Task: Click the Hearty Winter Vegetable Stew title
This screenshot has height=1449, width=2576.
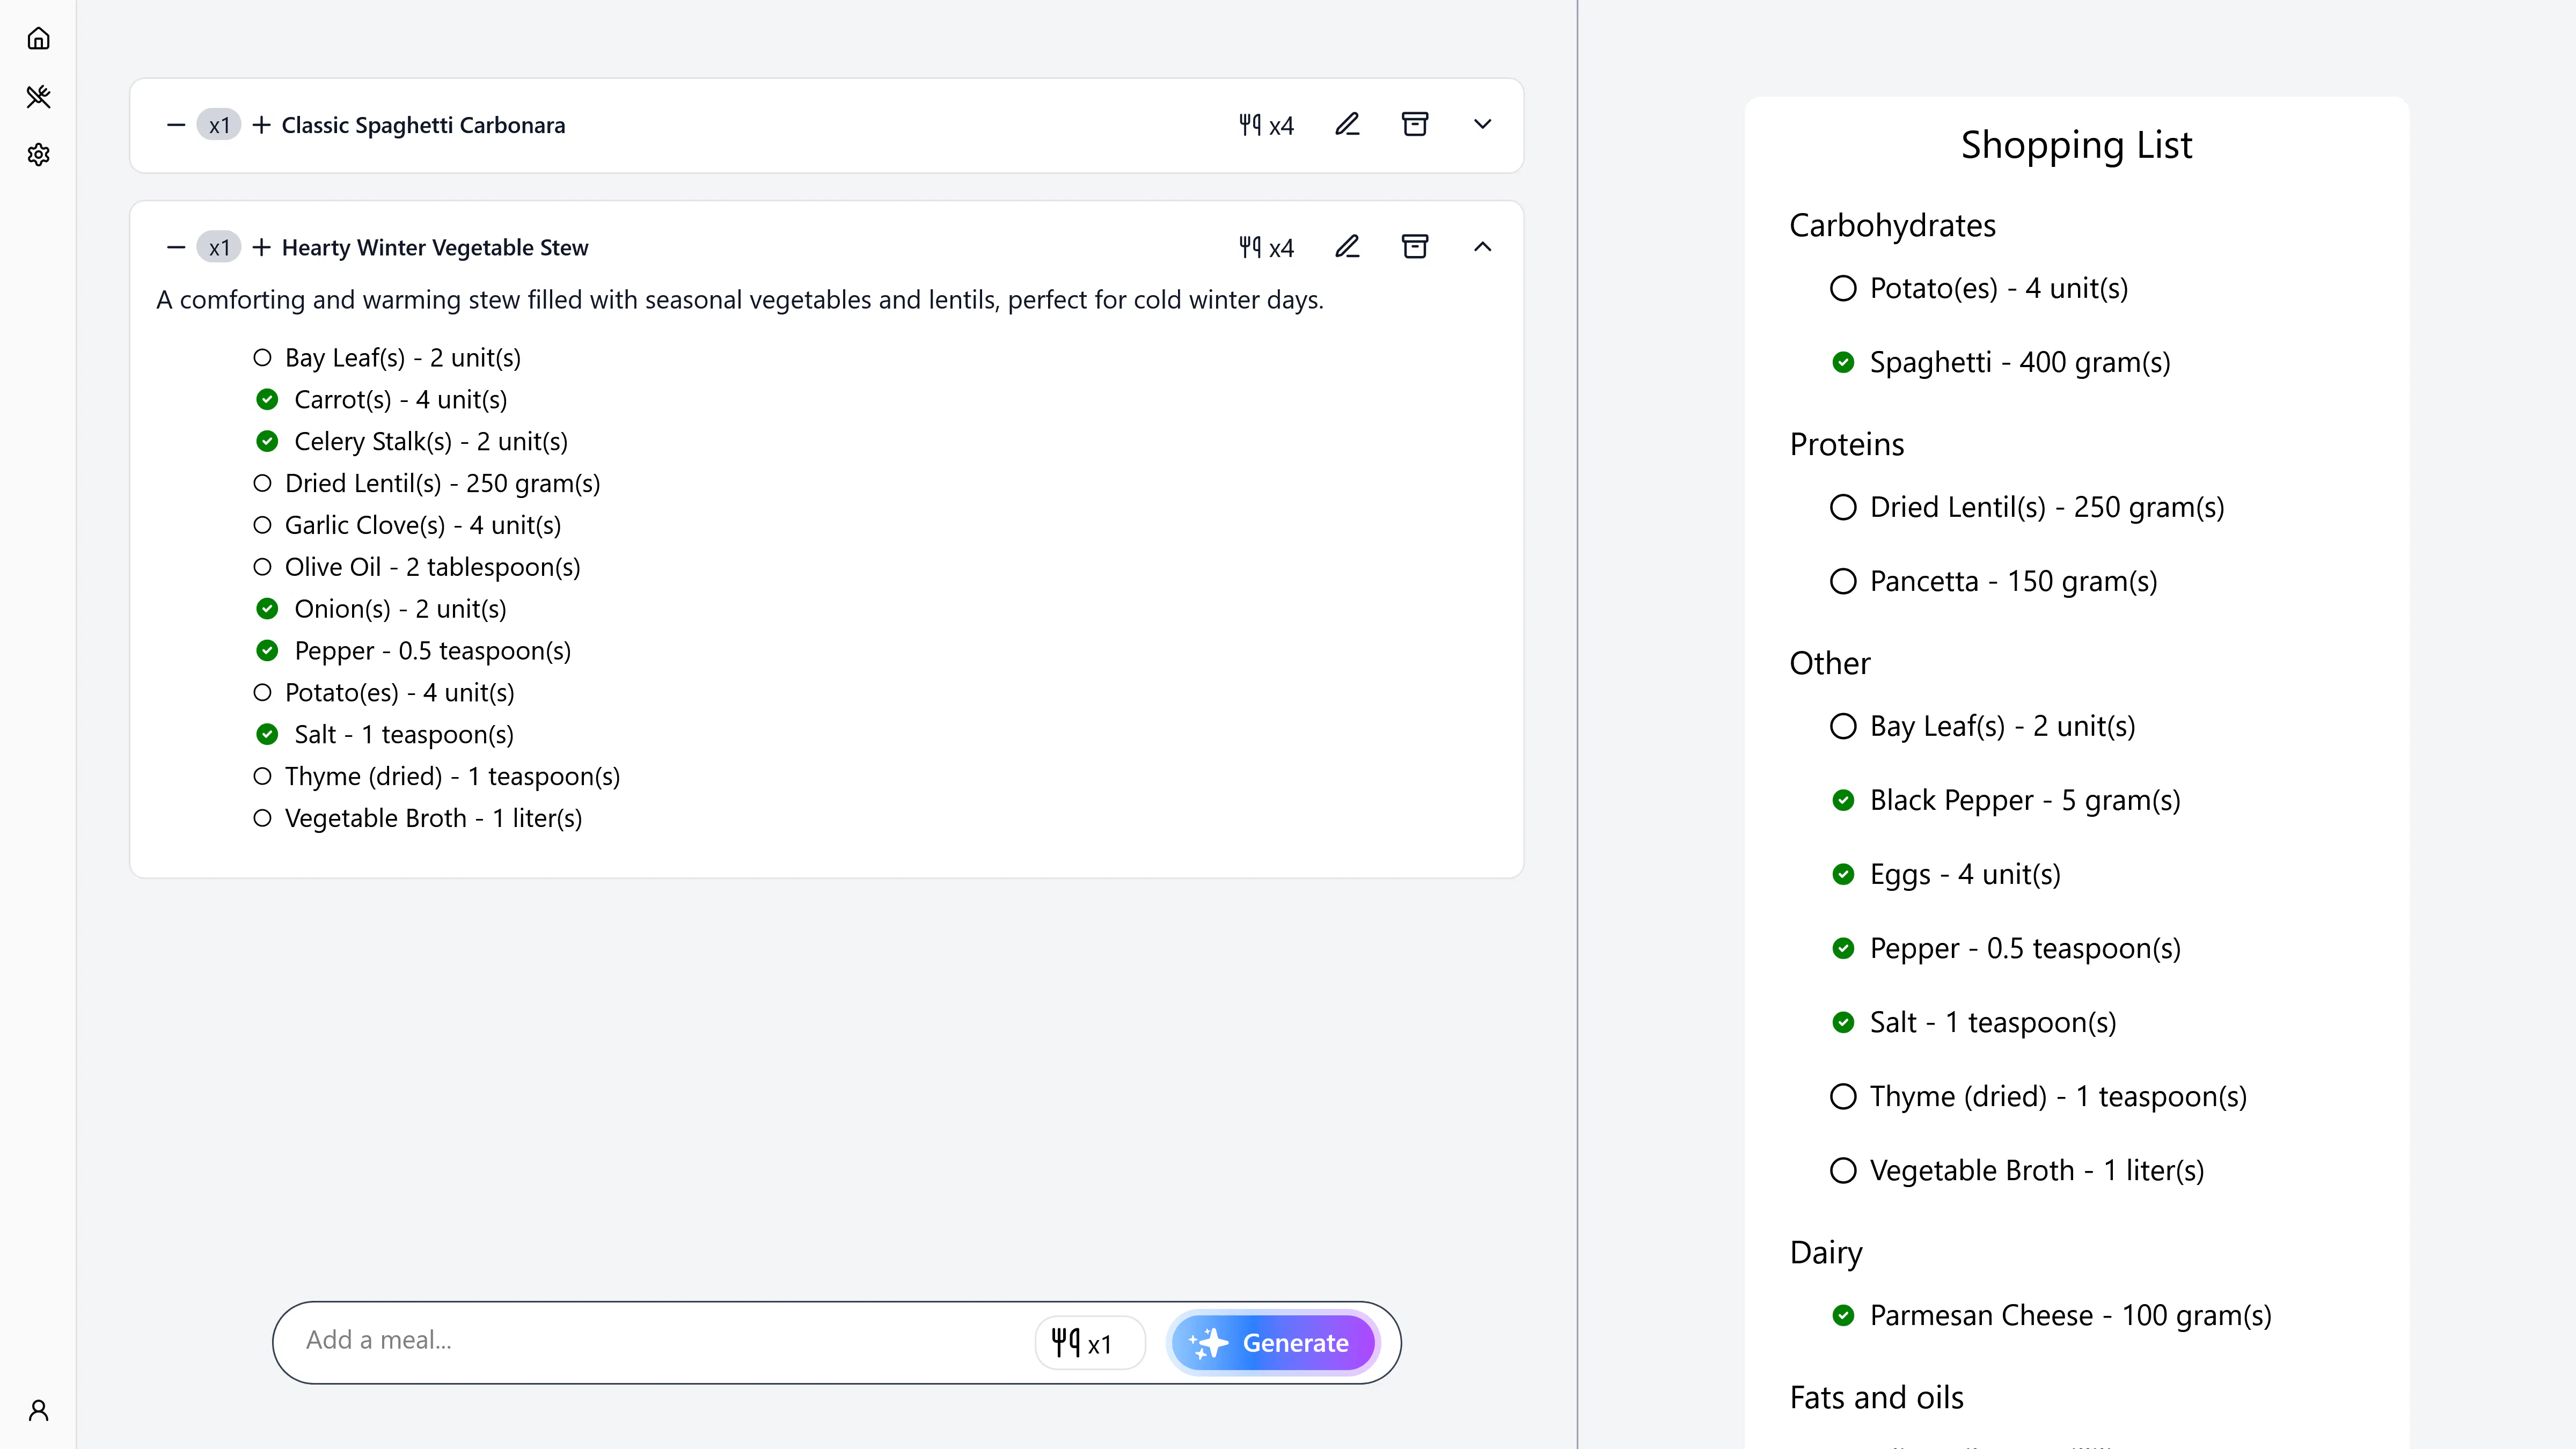Action: 435,247
